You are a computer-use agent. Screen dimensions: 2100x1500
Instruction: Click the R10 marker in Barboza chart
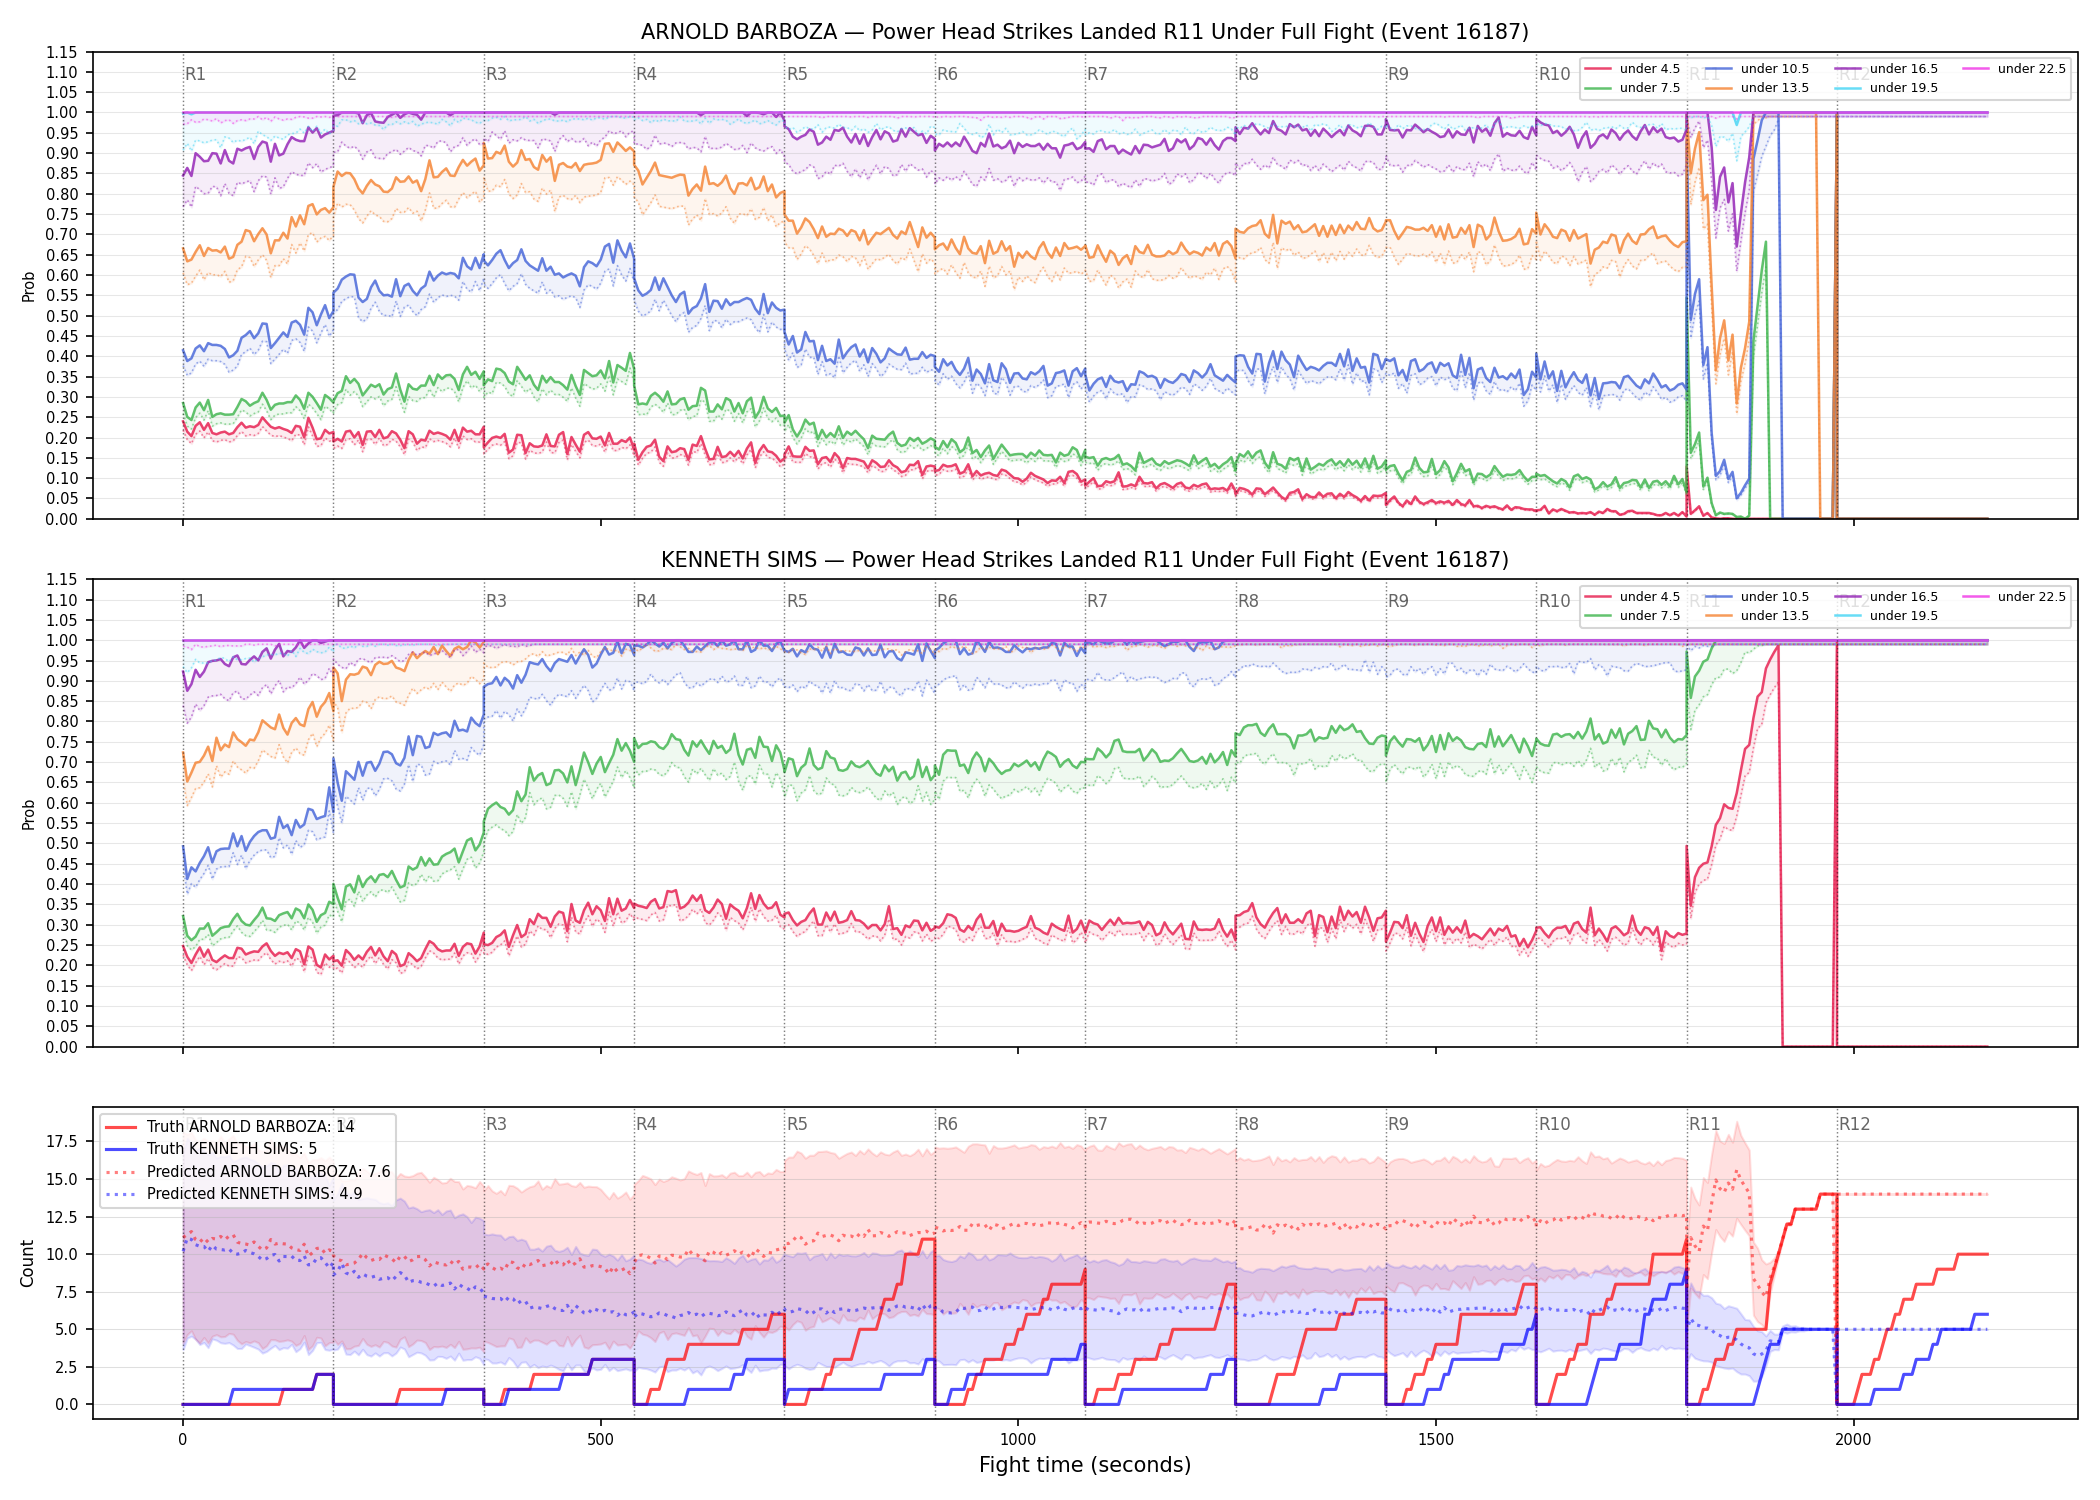click(1555, 74)
